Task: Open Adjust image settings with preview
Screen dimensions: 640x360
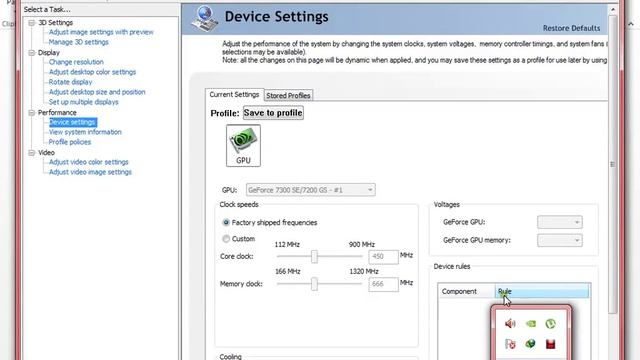Action: (101, 32)
